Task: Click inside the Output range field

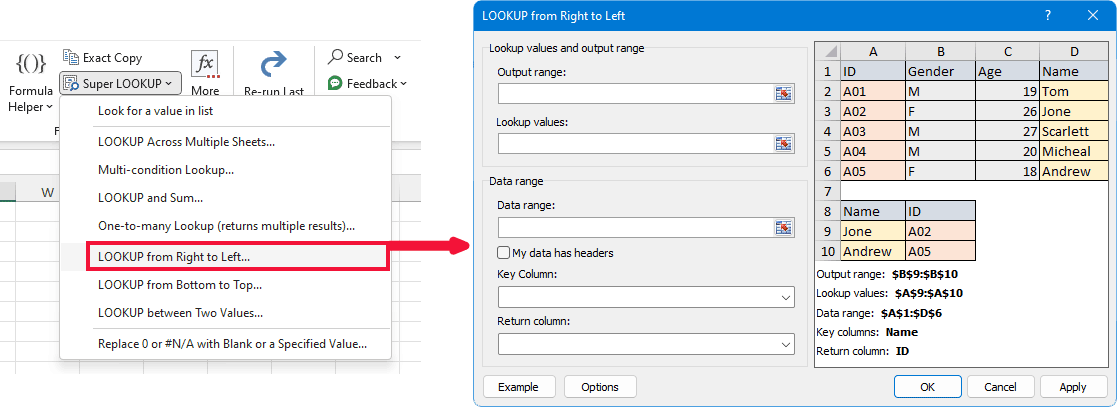Action: [633, 93]
